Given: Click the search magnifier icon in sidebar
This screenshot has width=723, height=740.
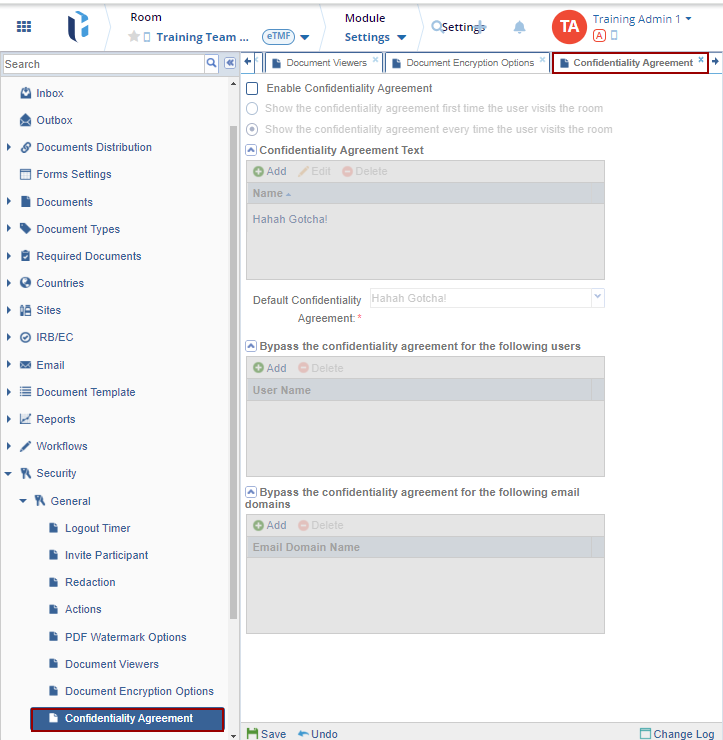Looking at the screenshot, I should [x=212, y=63].
